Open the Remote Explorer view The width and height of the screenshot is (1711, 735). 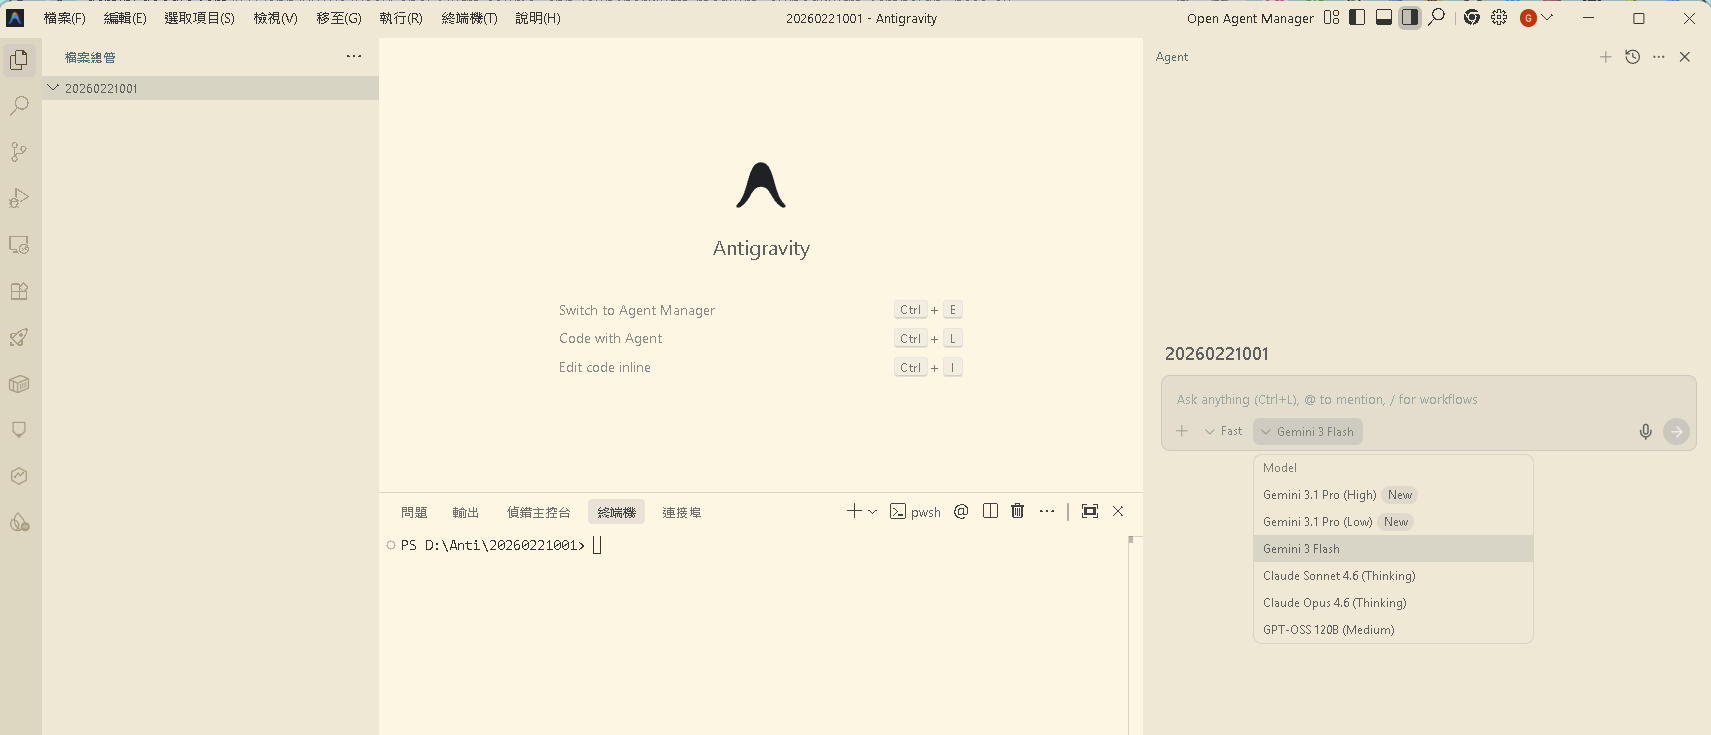click(19, 245)
